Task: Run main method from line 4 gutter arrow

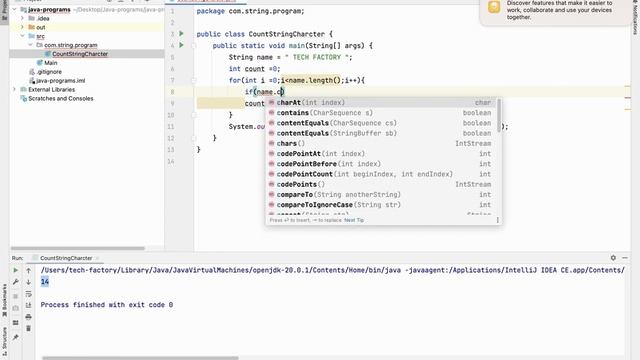Action: (182, 45)
